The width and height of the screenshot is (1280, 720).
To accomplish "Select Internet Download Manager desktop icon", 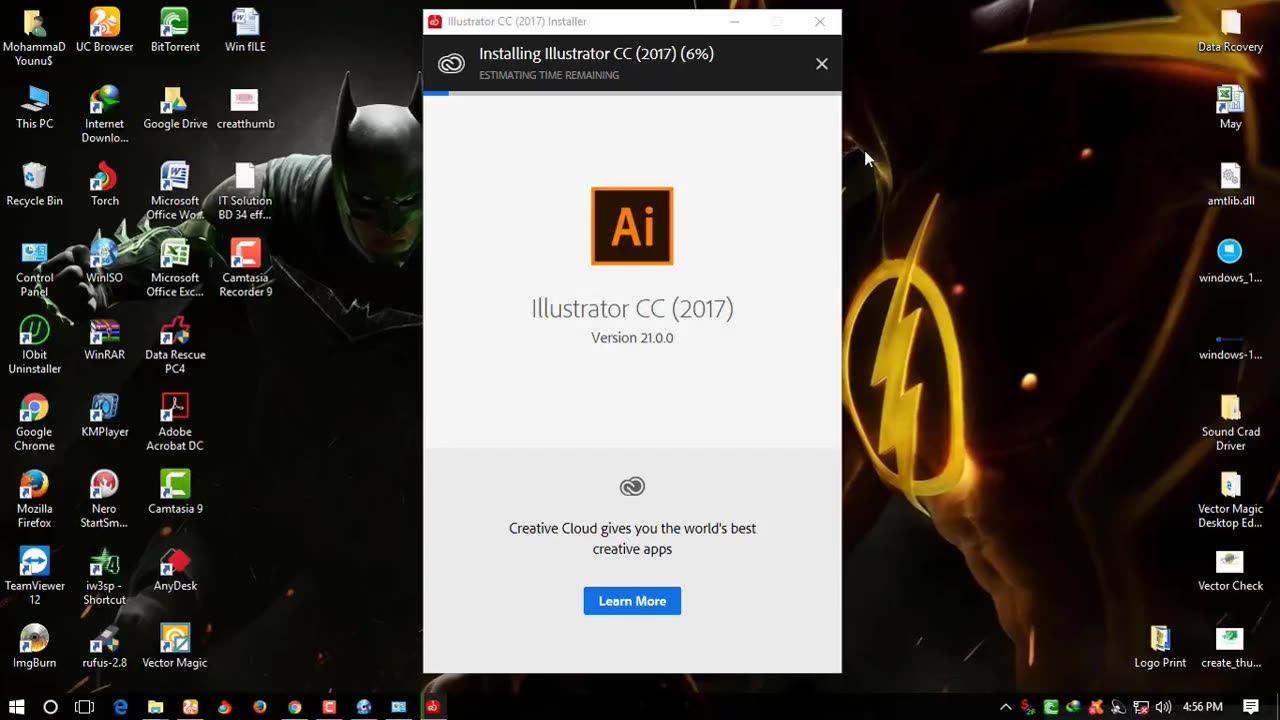I will pos(104,114).
